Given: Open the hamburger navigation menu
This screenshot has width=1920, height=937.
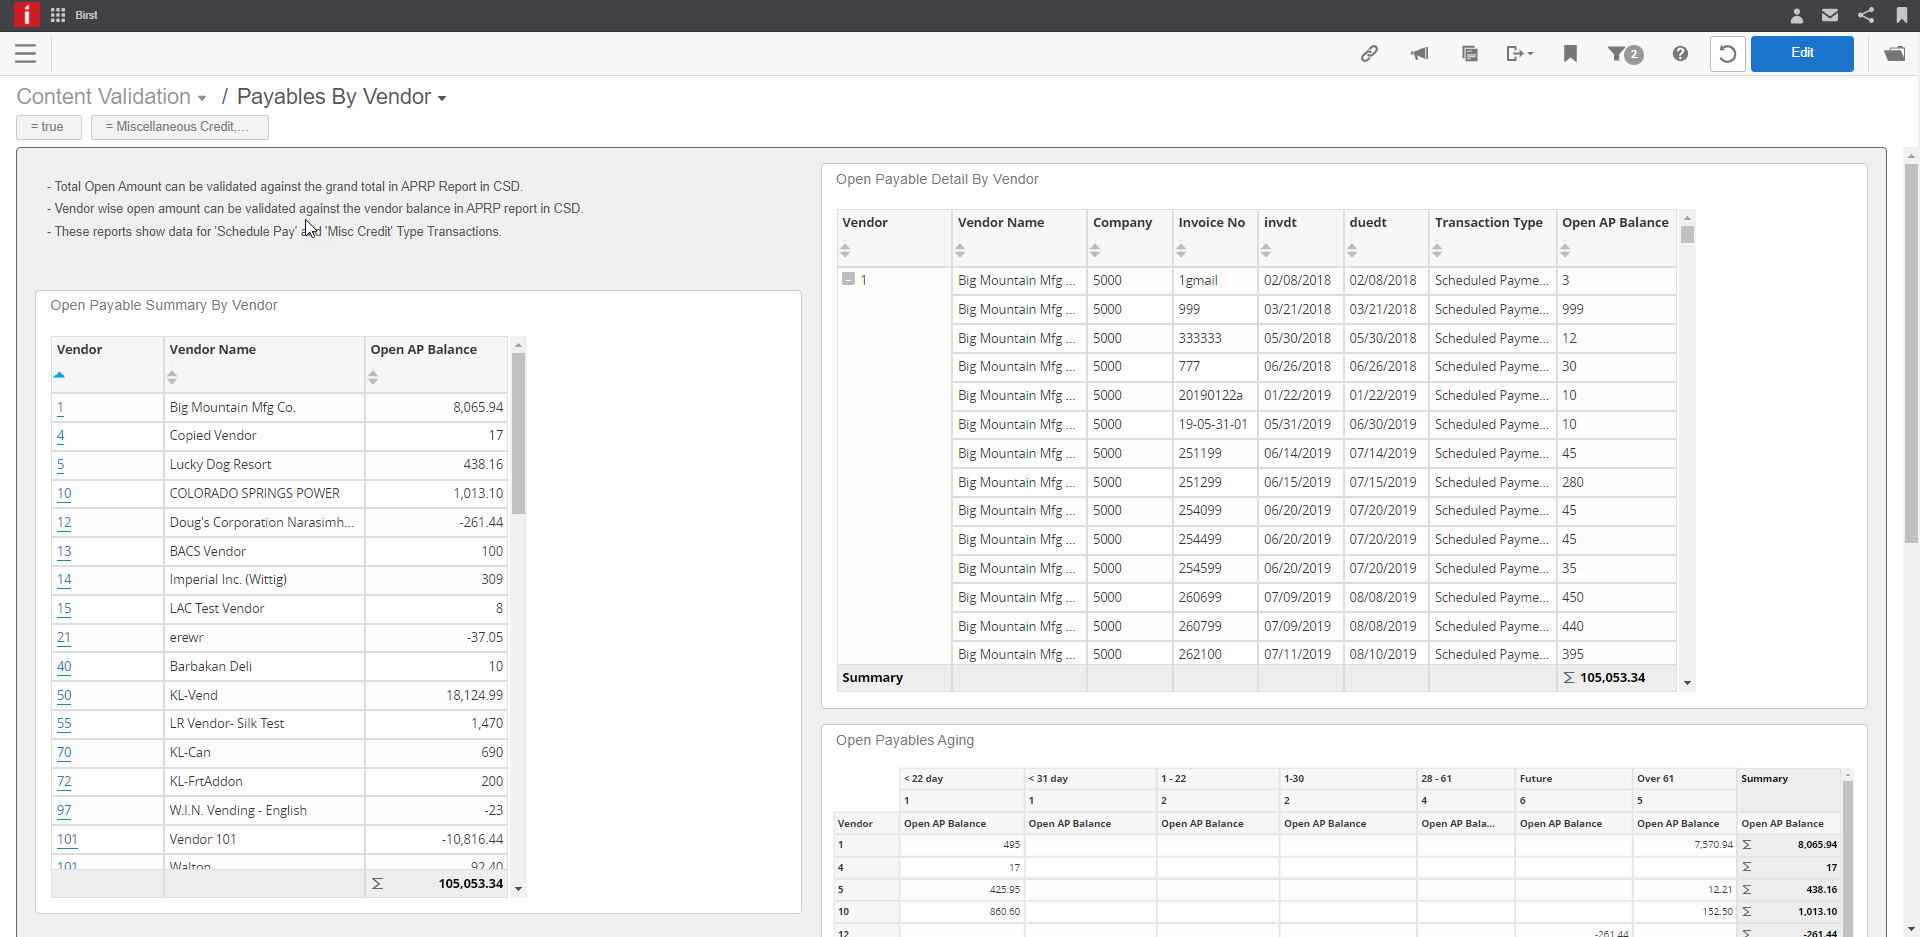Looking at the screenshot, I should click(25, 54).
